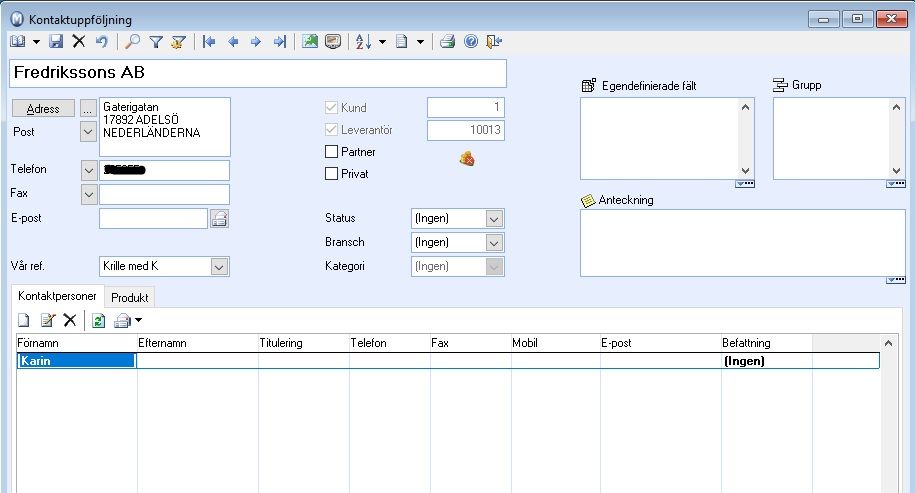Open Help via question mark icon
The width and height of the screenshot is (915, 493).
(x=470, y=42)
